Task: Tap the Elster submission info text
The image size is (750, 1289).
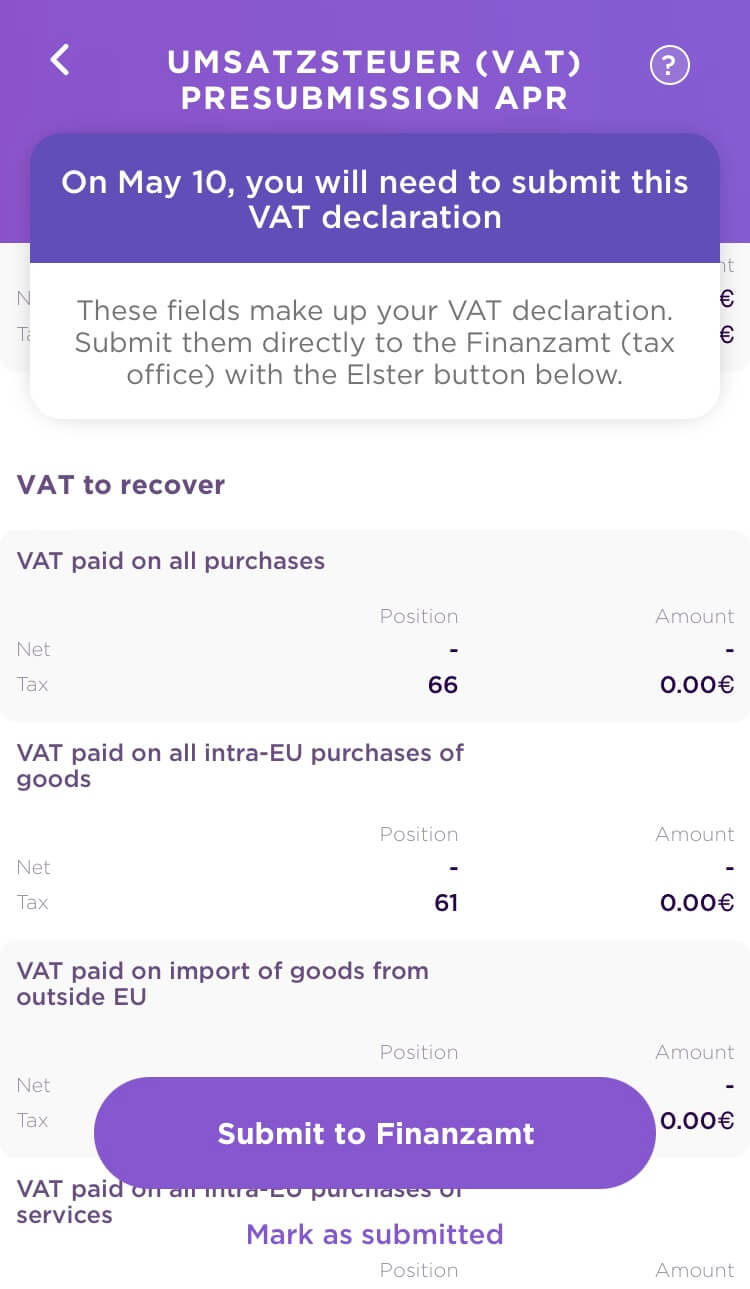Action: click(x=375, y=342)
